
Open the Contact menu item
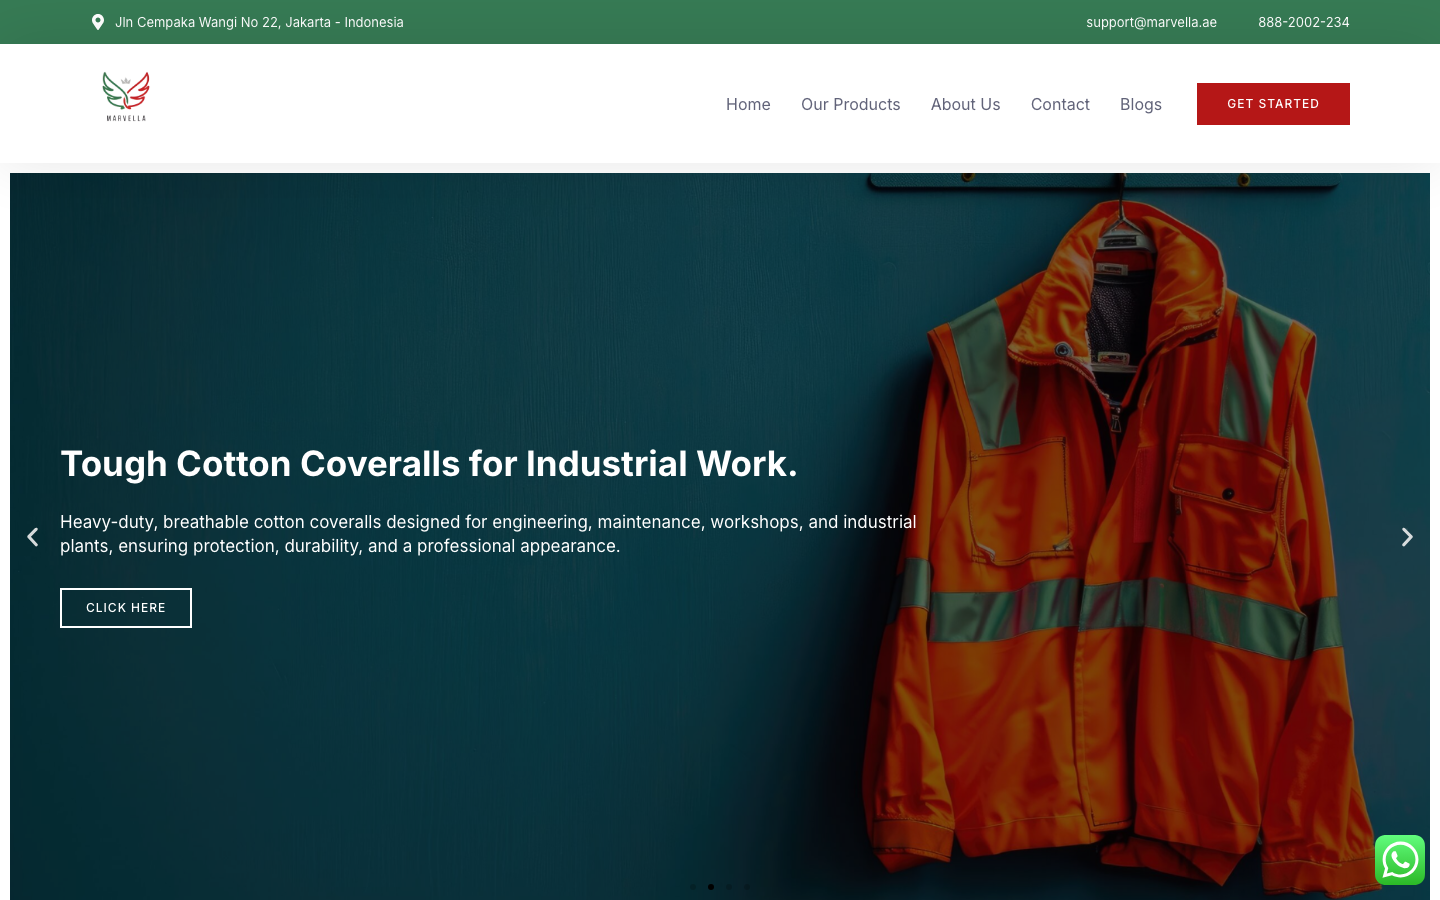click(x=1060, y=104)
